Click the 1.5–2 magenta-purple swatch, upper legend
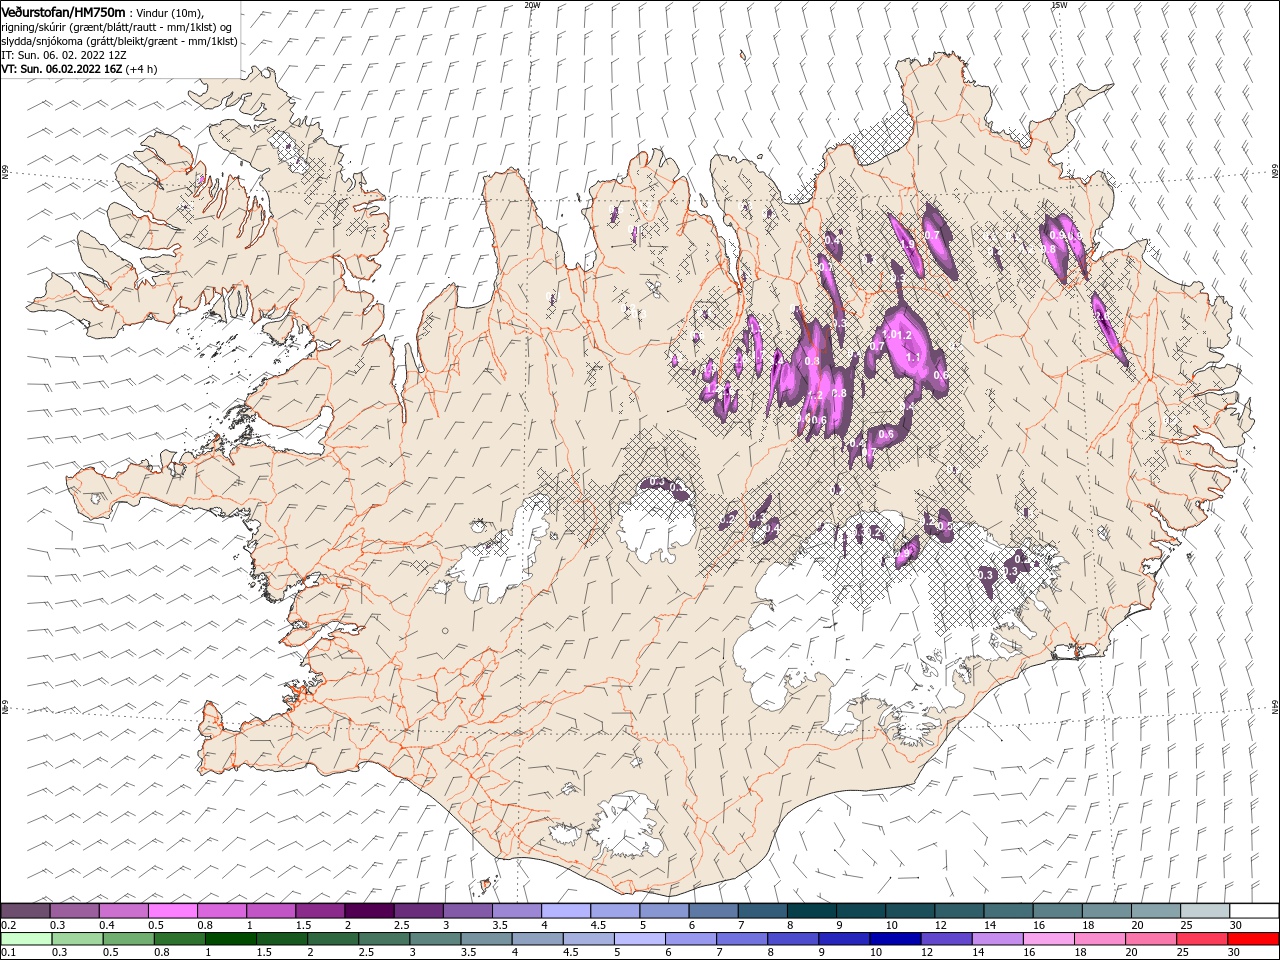This screenshot has width=1280, height=960. (320, 911)
